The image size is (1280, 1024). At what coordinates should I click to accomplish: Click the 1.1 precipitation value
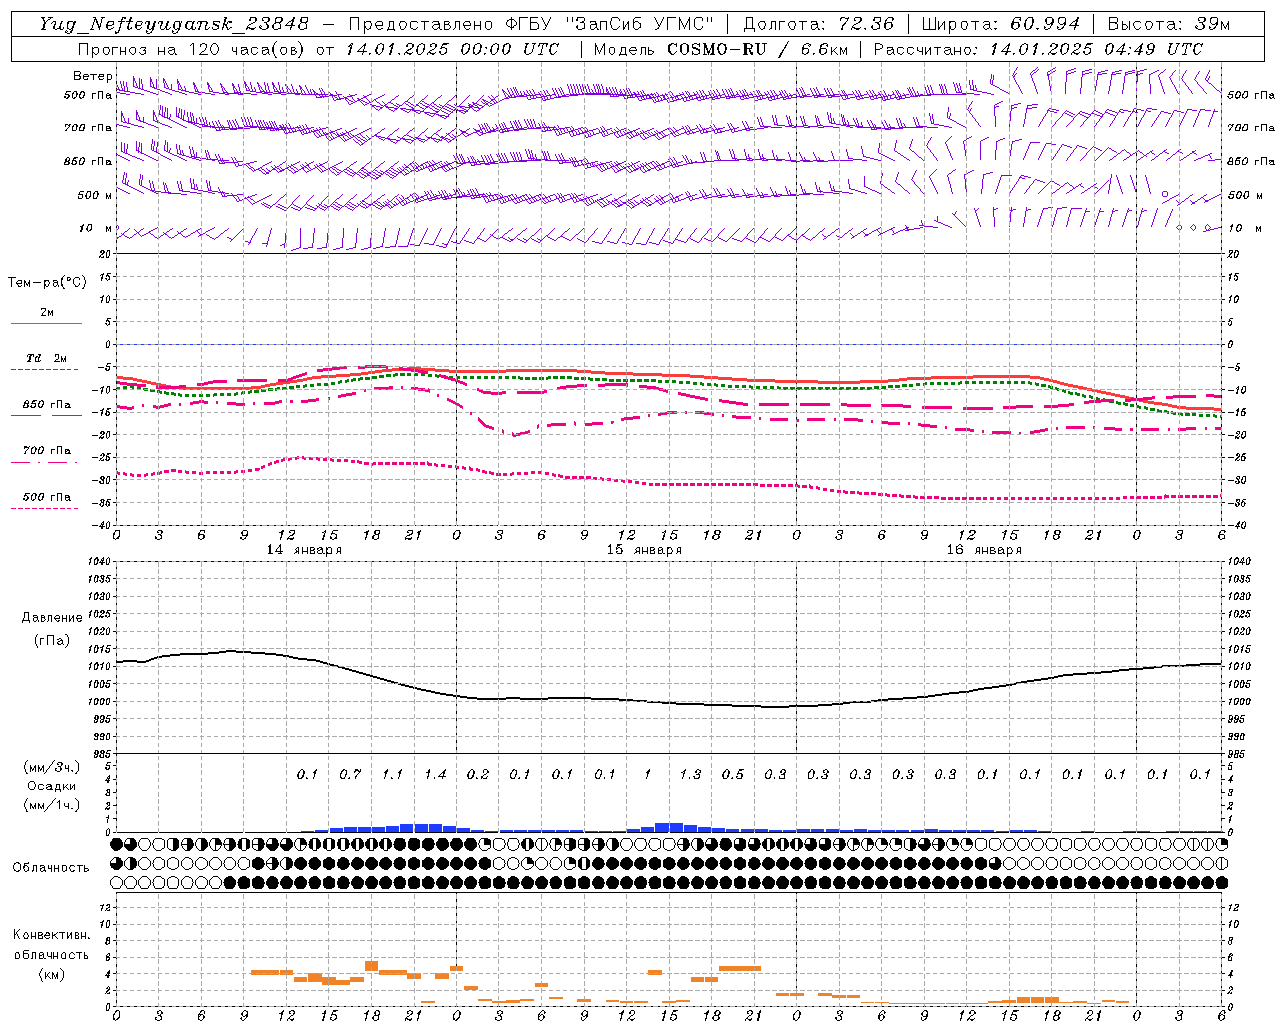point(392,774)
